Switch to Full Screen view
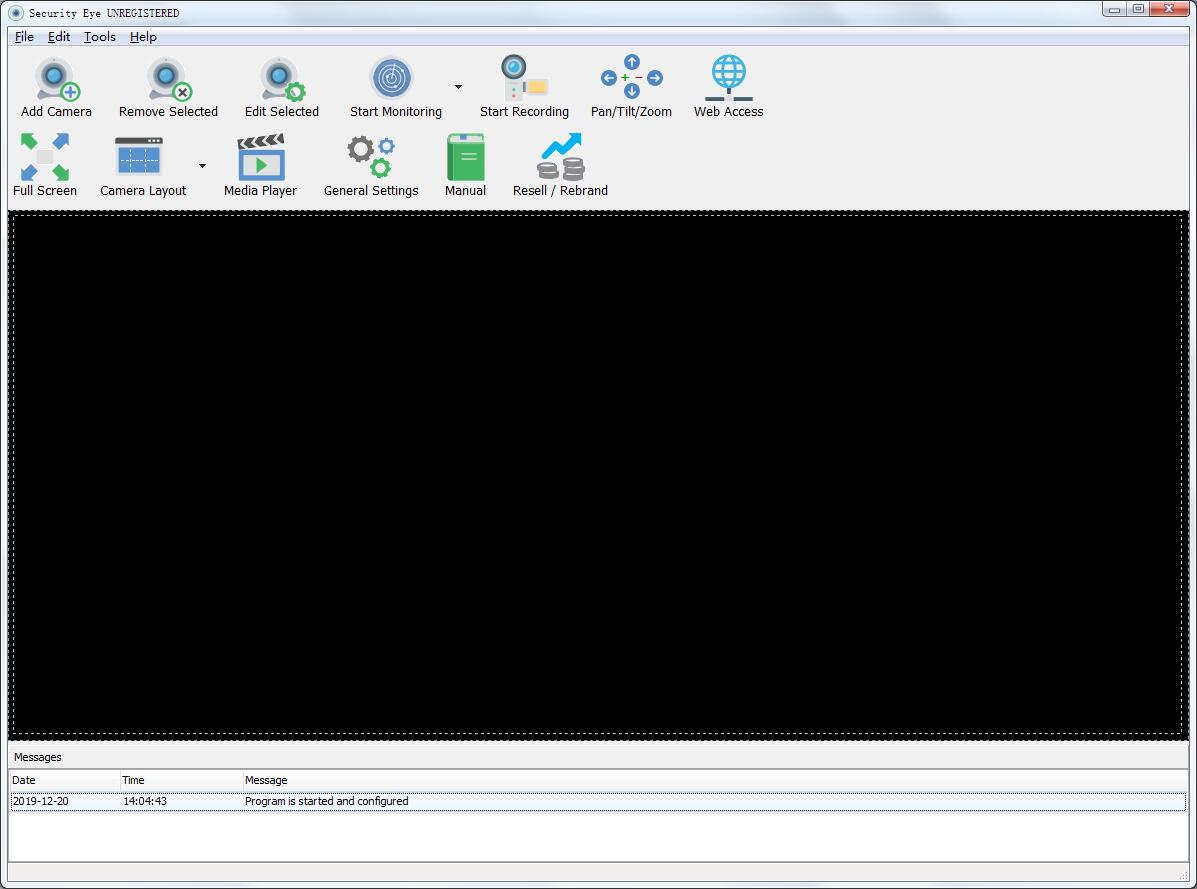Screen dimensions: 1197x889 (x=45, y=159)
